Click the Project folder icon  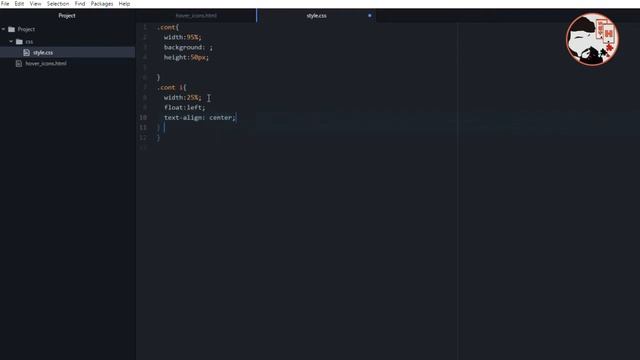click(x=11, y=29)
